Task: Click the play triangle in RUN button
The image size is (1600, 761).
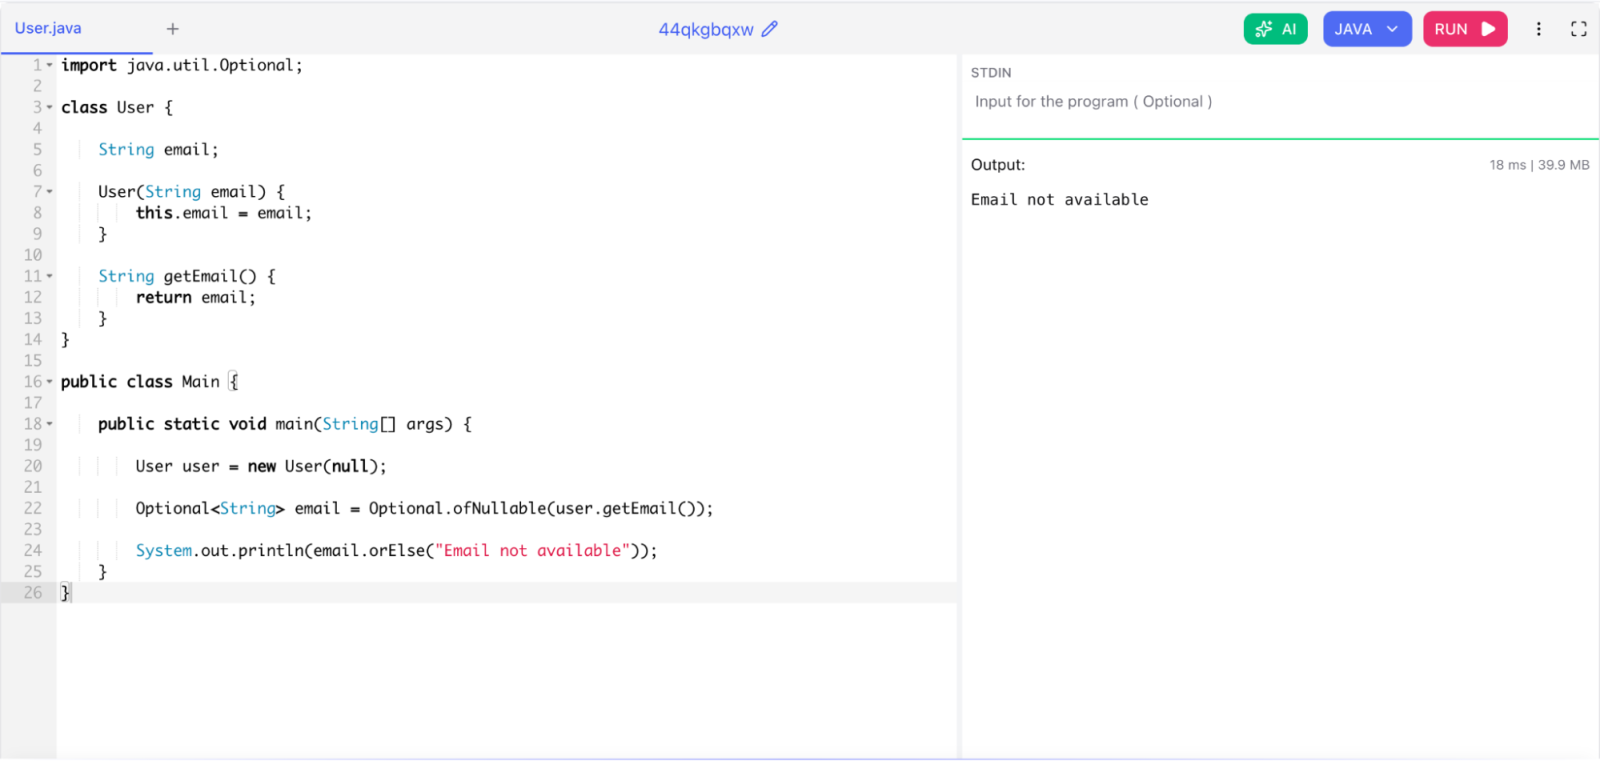Action: [x=1488, y=29]
